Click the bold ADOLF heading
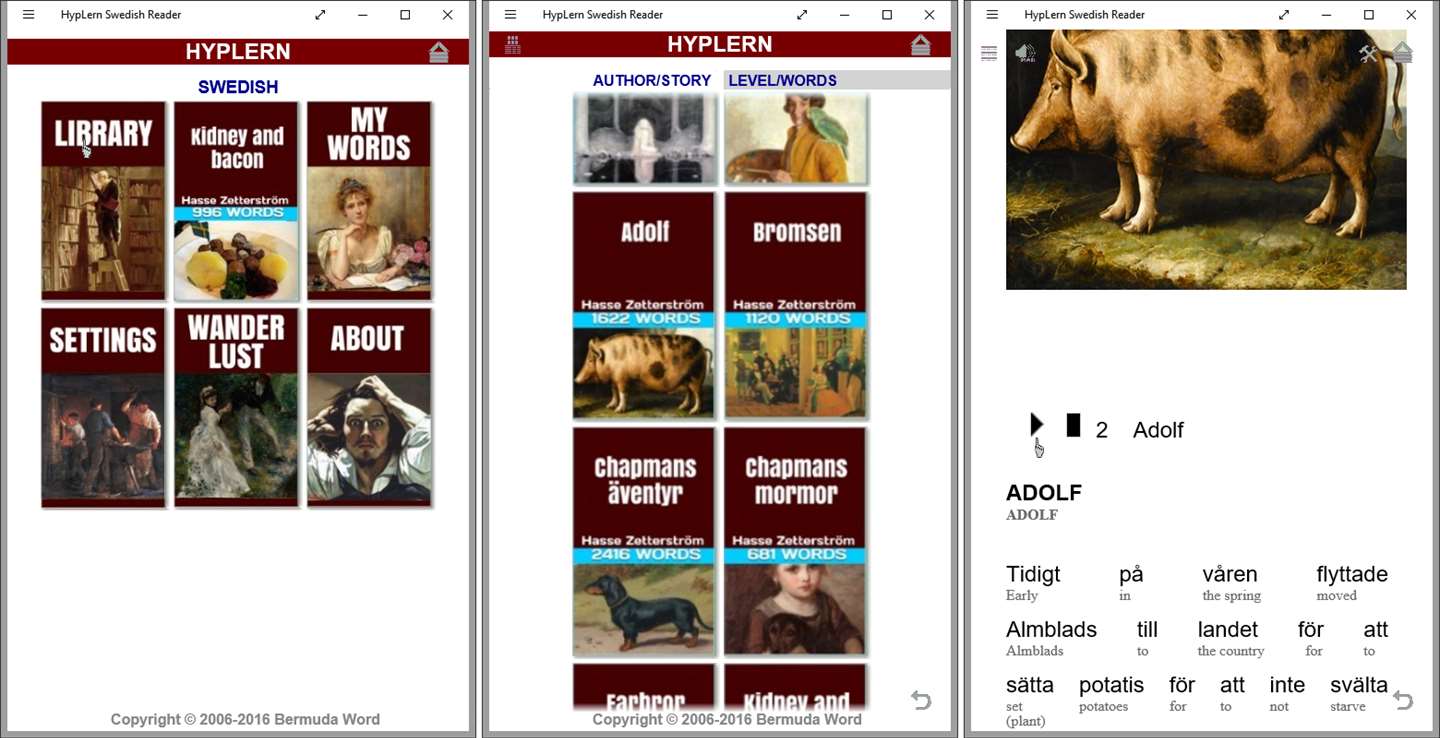The height and width of the screenshot is (738, 1440). [x=1044, y=492]
